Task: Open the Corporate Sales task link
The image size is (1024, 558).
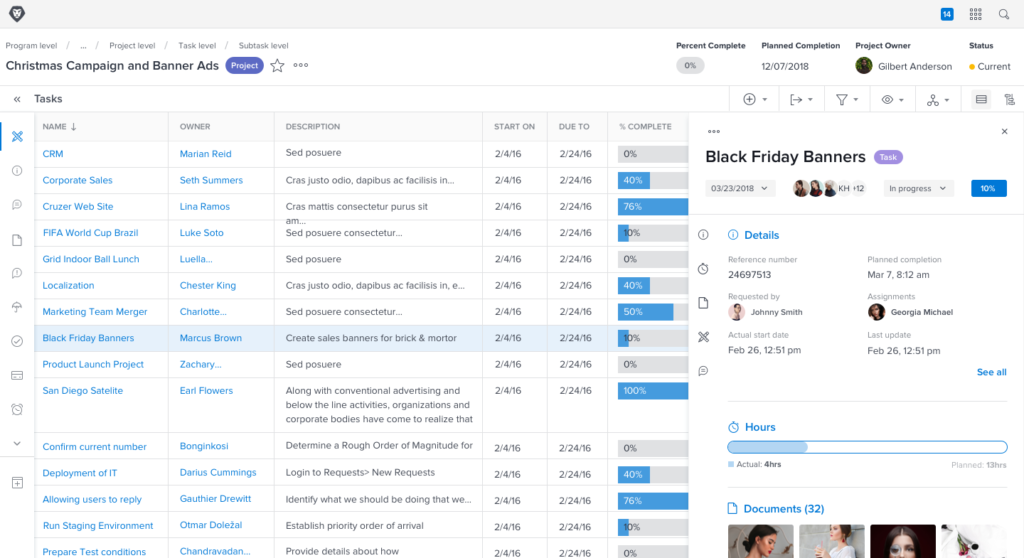Action: click(77, 180)
